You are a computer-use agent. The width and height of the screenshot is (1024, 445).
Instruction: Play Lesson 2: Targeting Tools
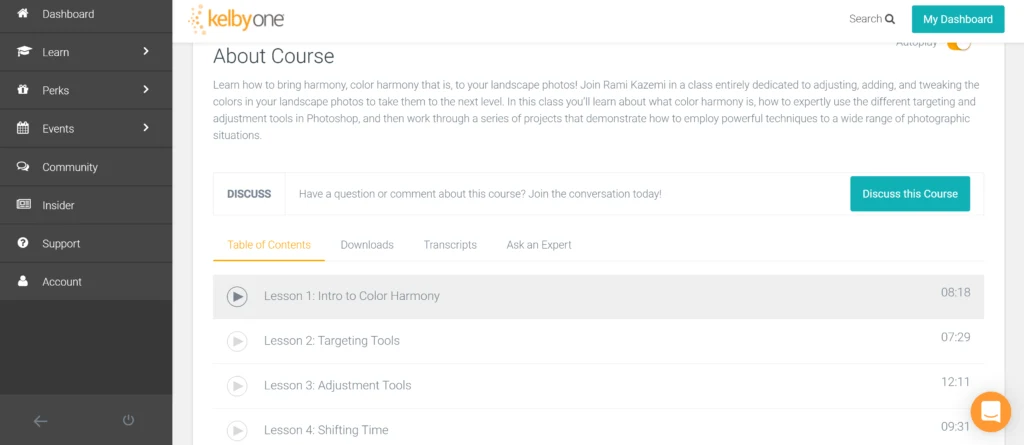237,341
